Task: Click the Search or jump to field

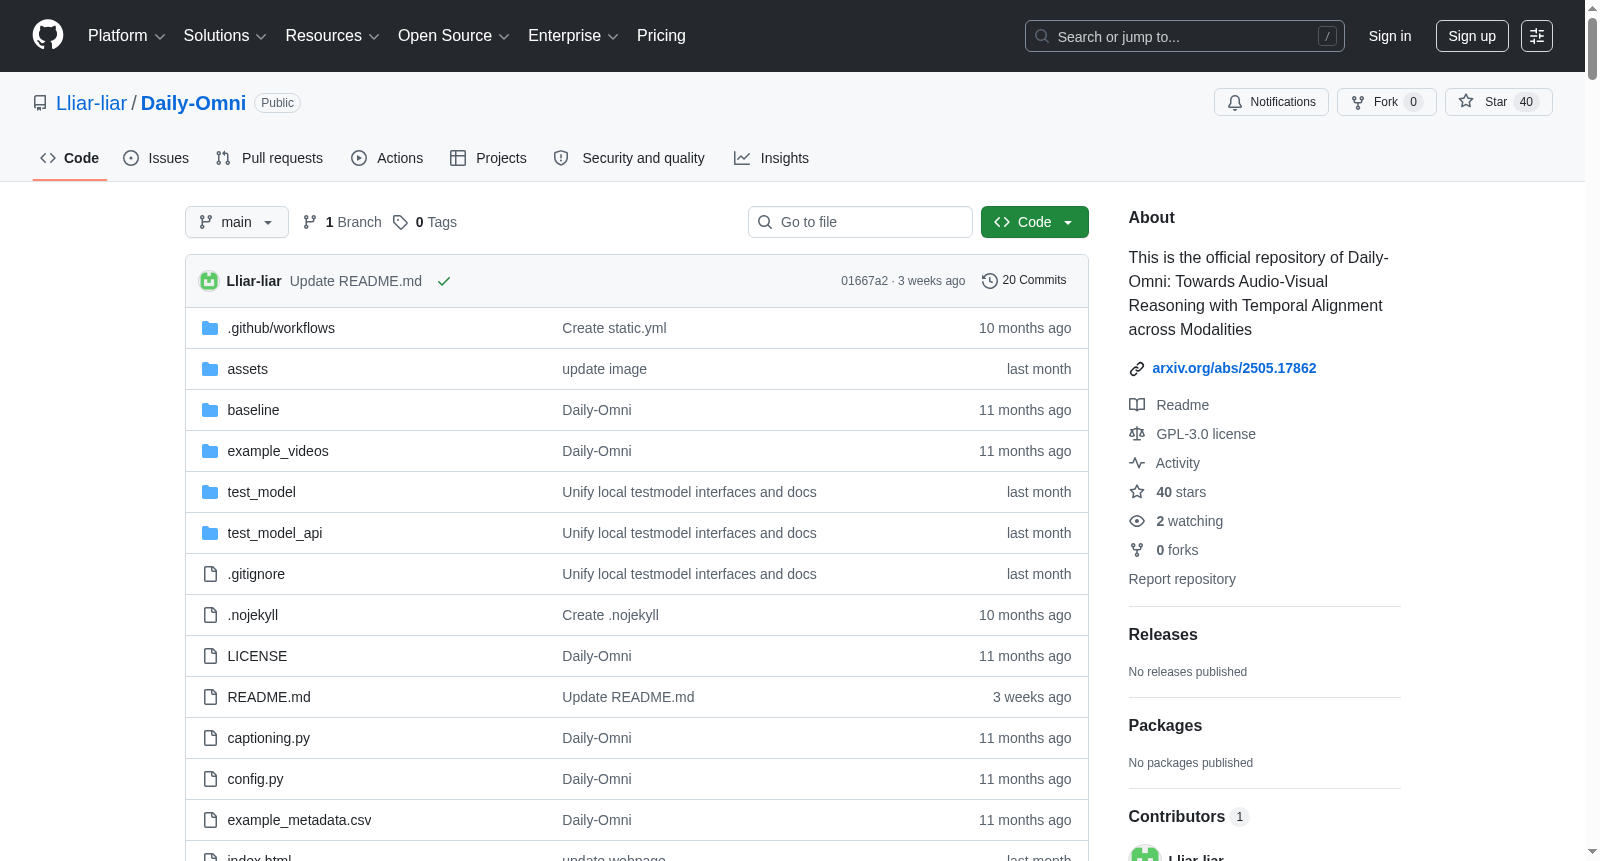Action: pyautogui.click(x=1185, y=36)
